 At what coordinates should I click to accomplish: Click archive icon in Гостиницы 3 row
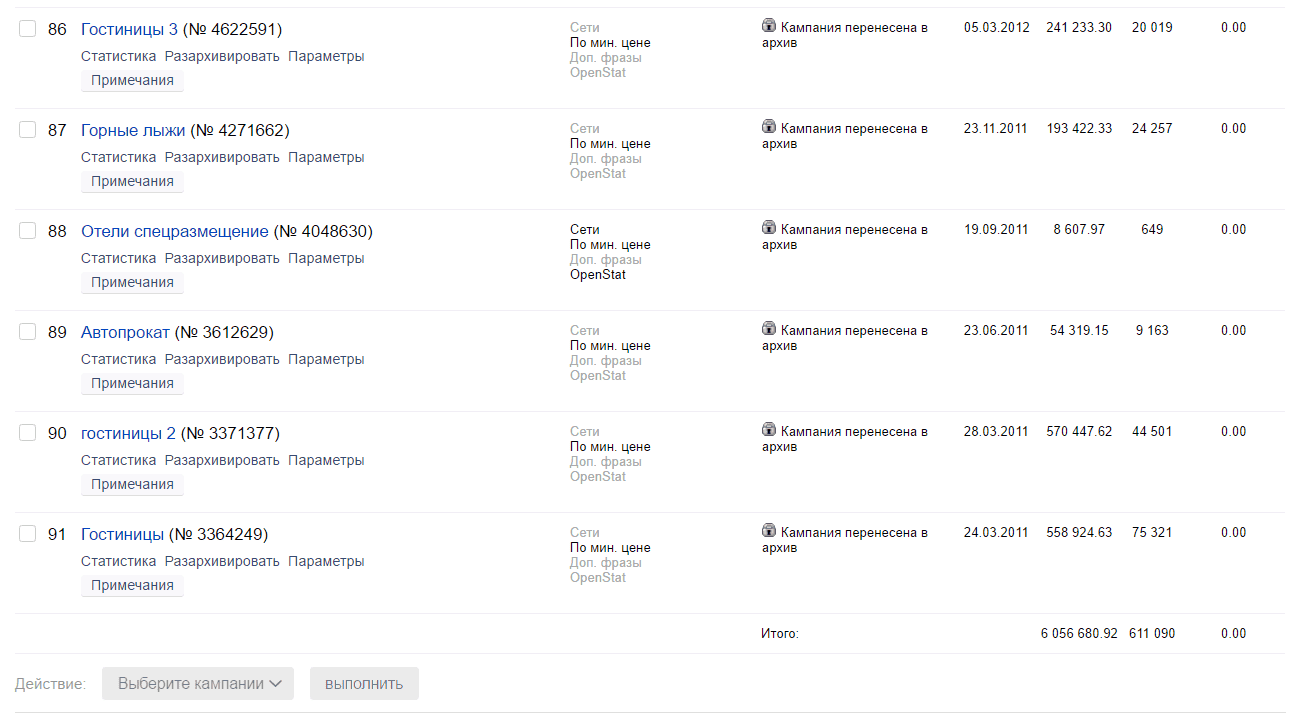(x=769, y=27)
